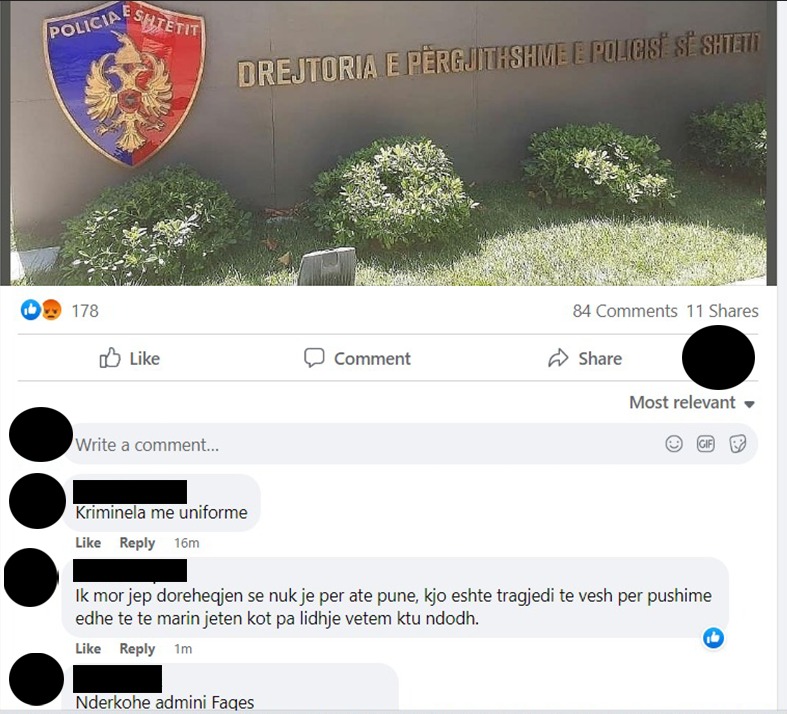Click the thumbs-up Like button on the post
Screen dimensions: 787x714
click(129, 358)
